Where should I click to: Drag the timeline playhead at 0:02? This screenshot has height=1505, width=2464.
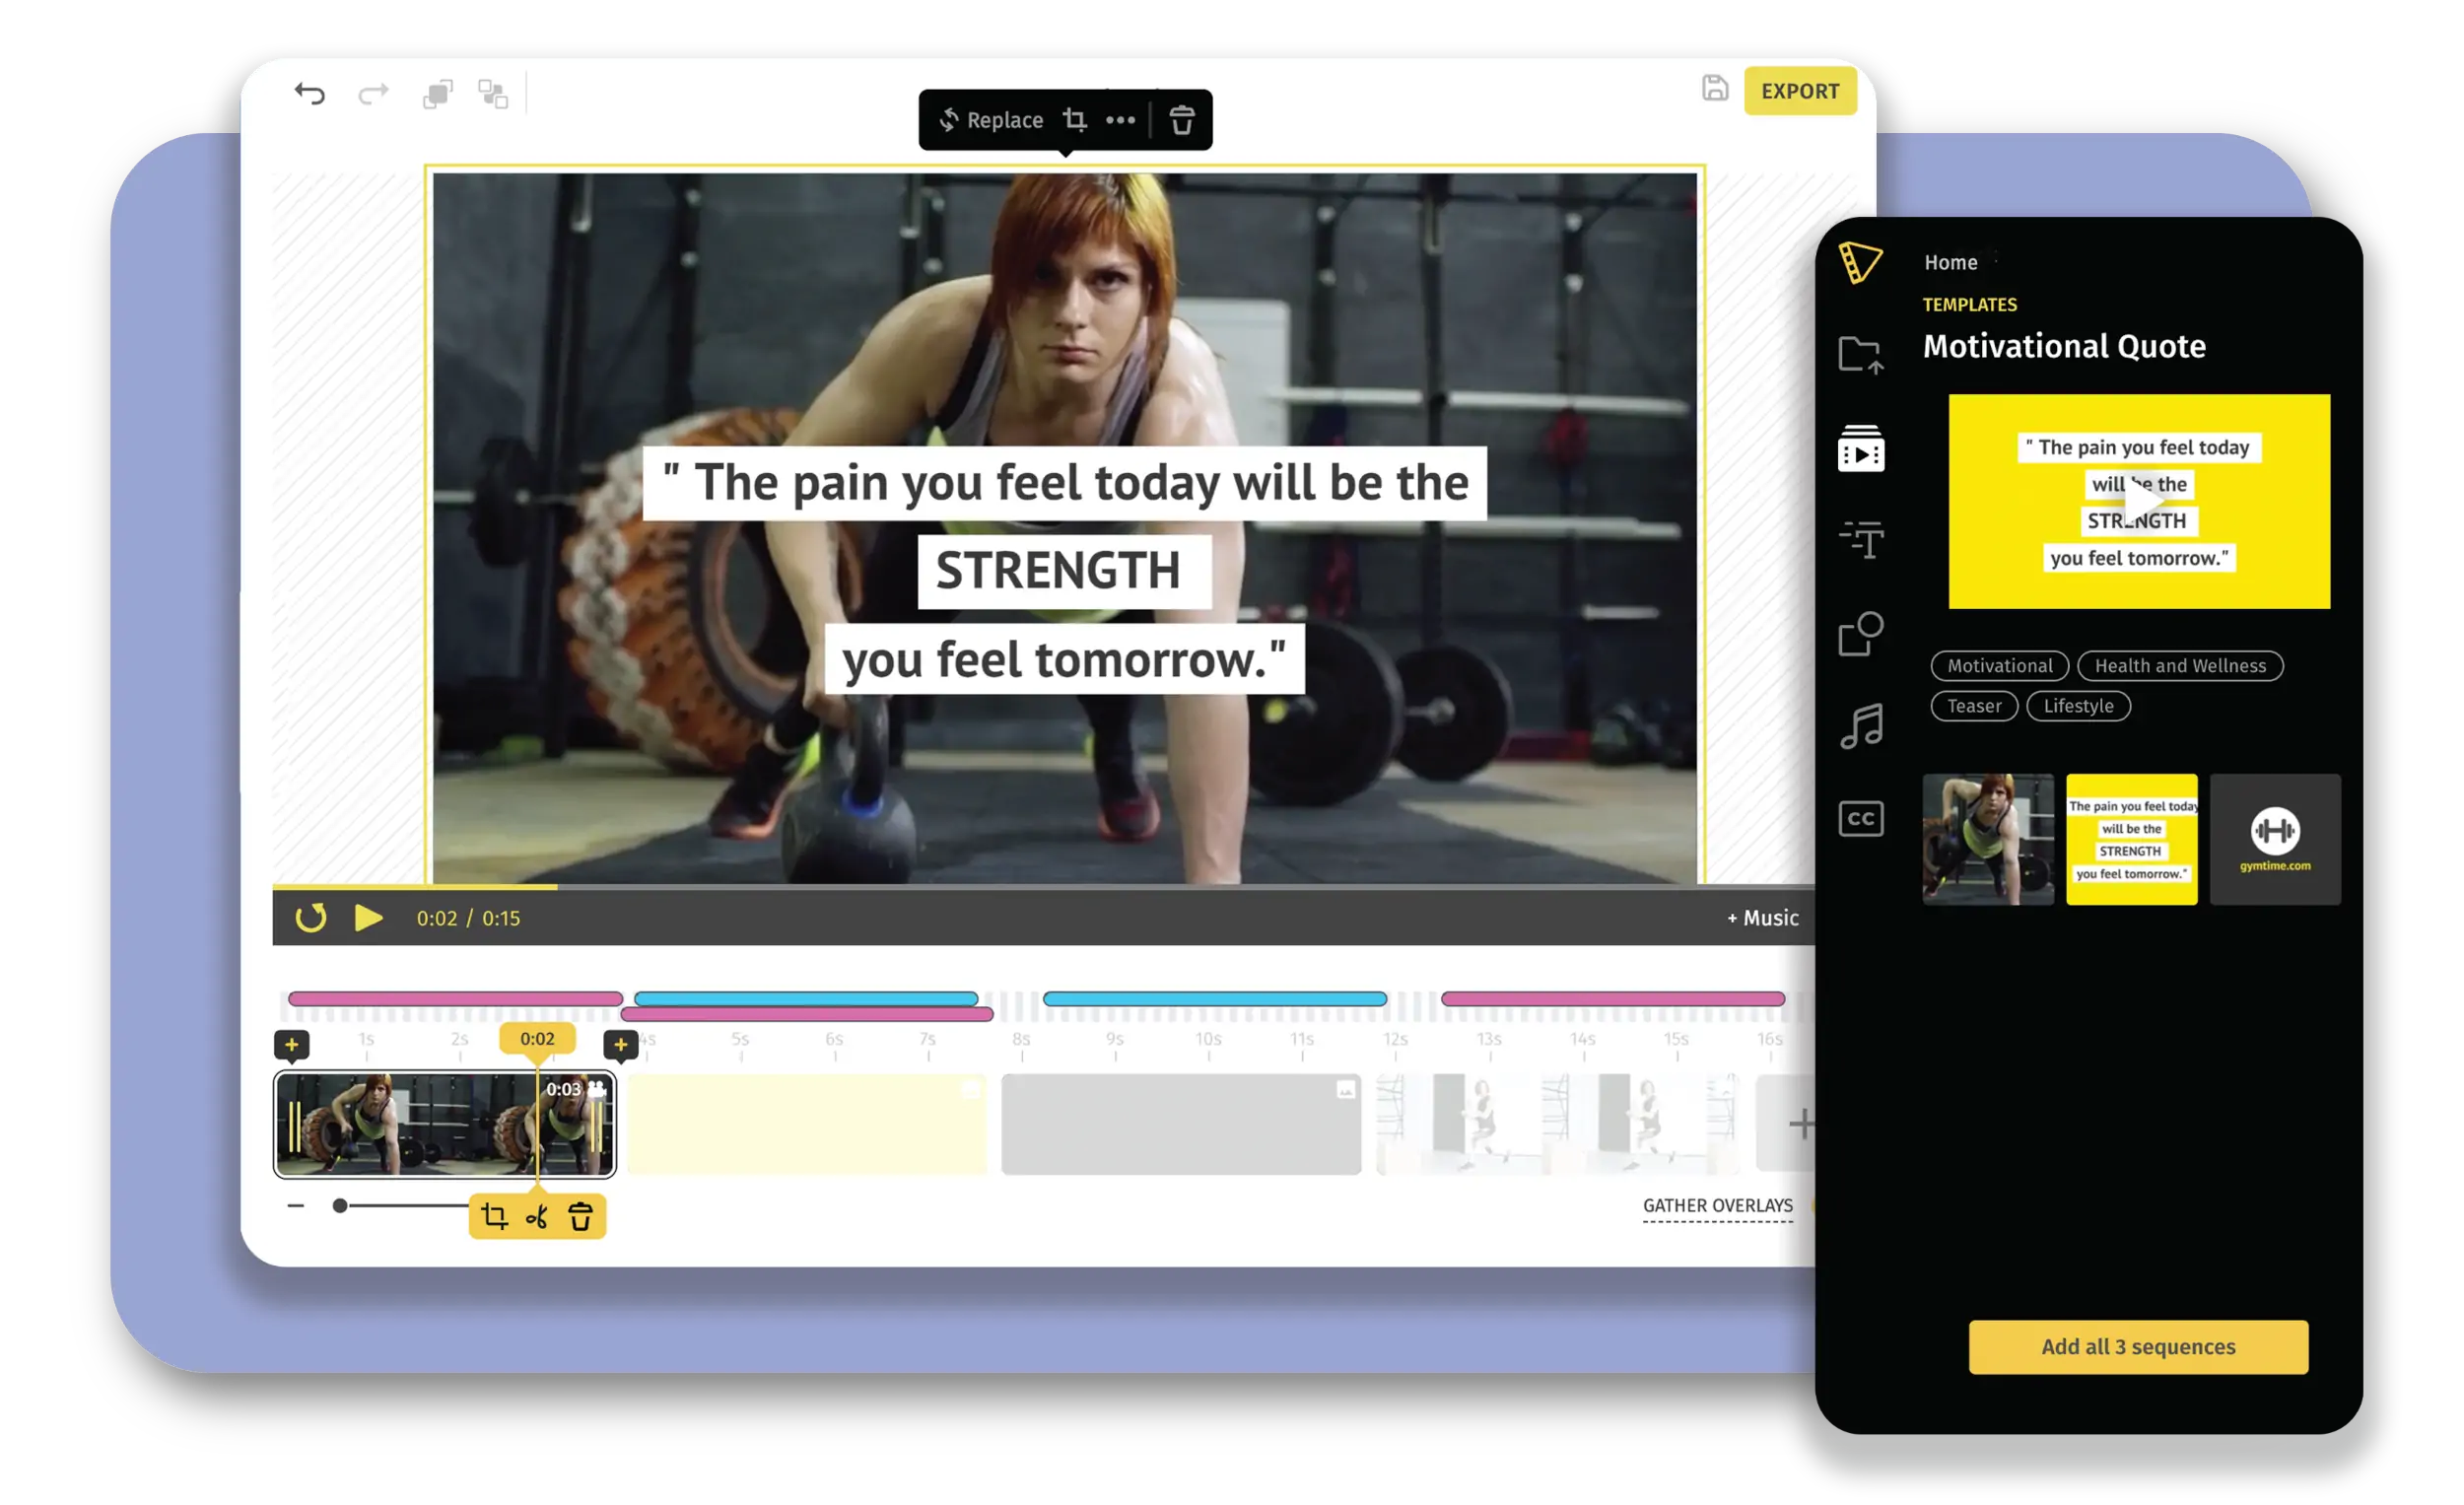click(x=535, y=1039)
